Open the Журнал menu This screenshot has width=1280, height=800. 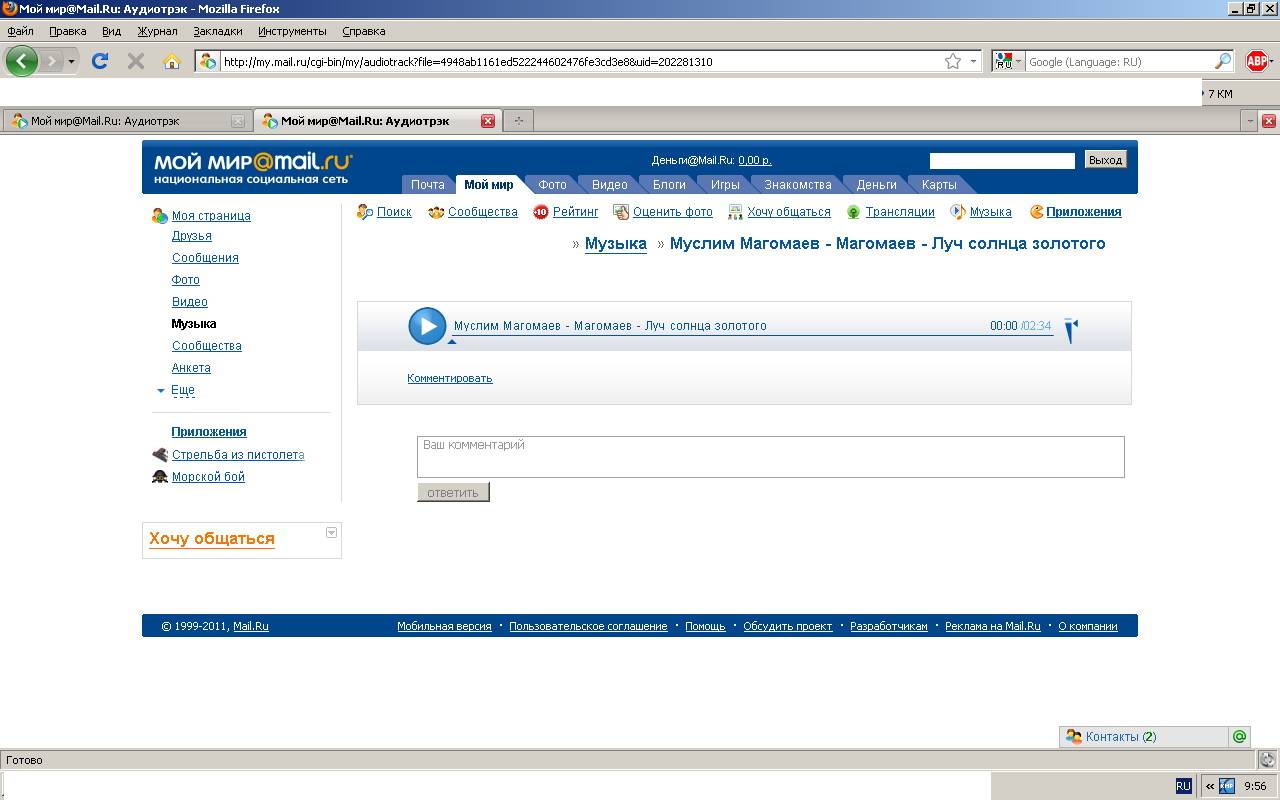pyautogui.click(x=157, y=31)
